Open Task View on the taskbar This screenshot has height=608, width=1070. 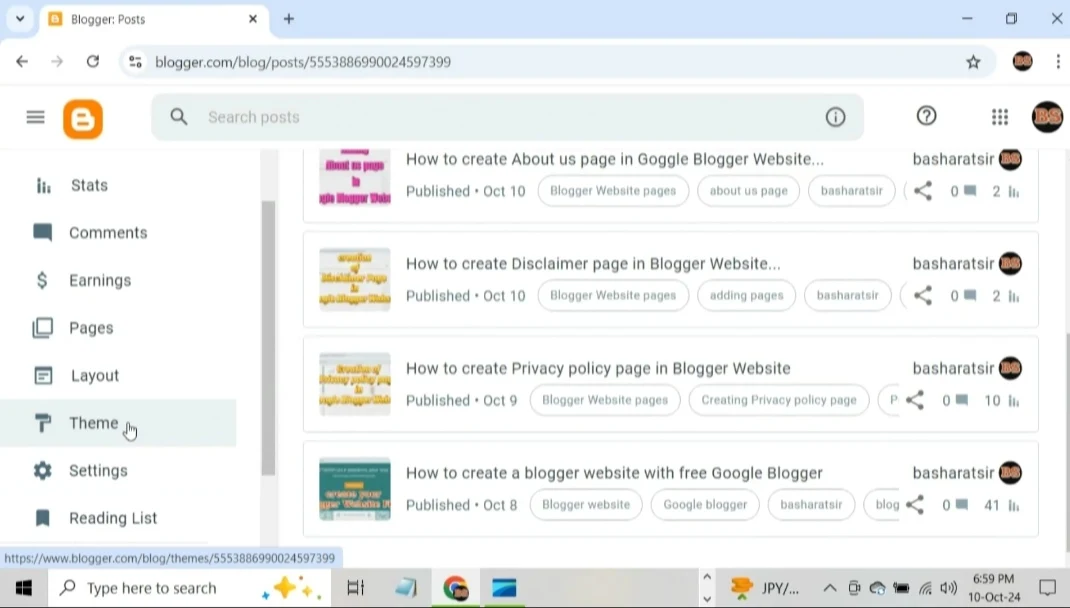coord(356,588)
